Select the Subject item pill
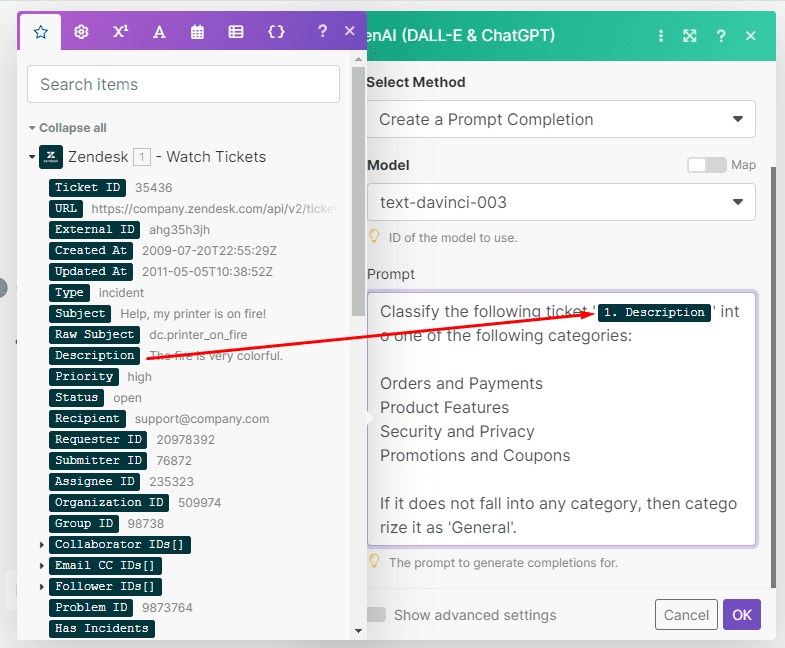The image size is (785, 648). point(80,314)
